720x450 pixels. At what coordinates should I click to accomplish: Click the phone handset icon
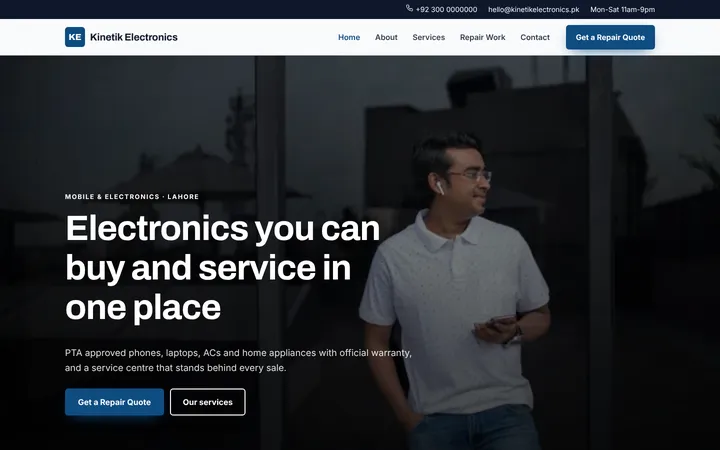(x=409, y=8)
